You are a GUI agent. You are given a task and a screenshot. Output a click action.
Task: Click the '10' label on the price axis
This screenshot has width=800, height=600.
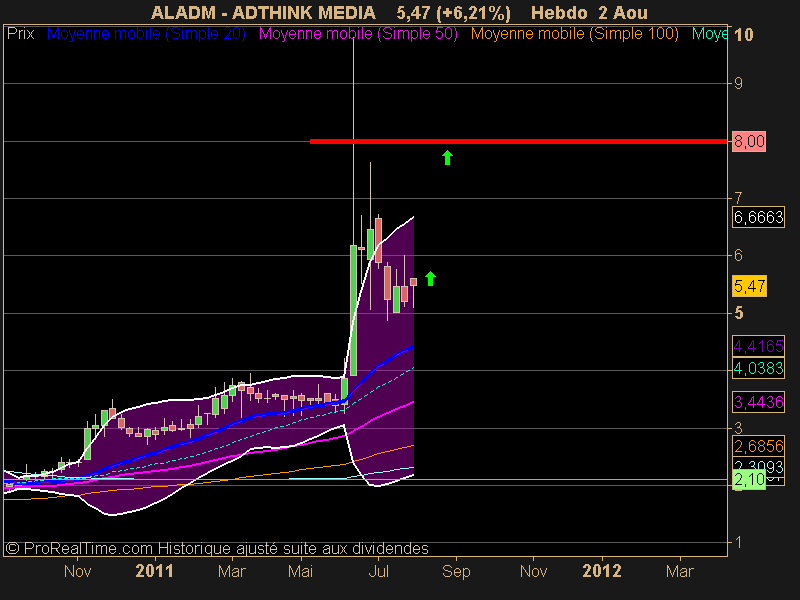pos(743,35)
